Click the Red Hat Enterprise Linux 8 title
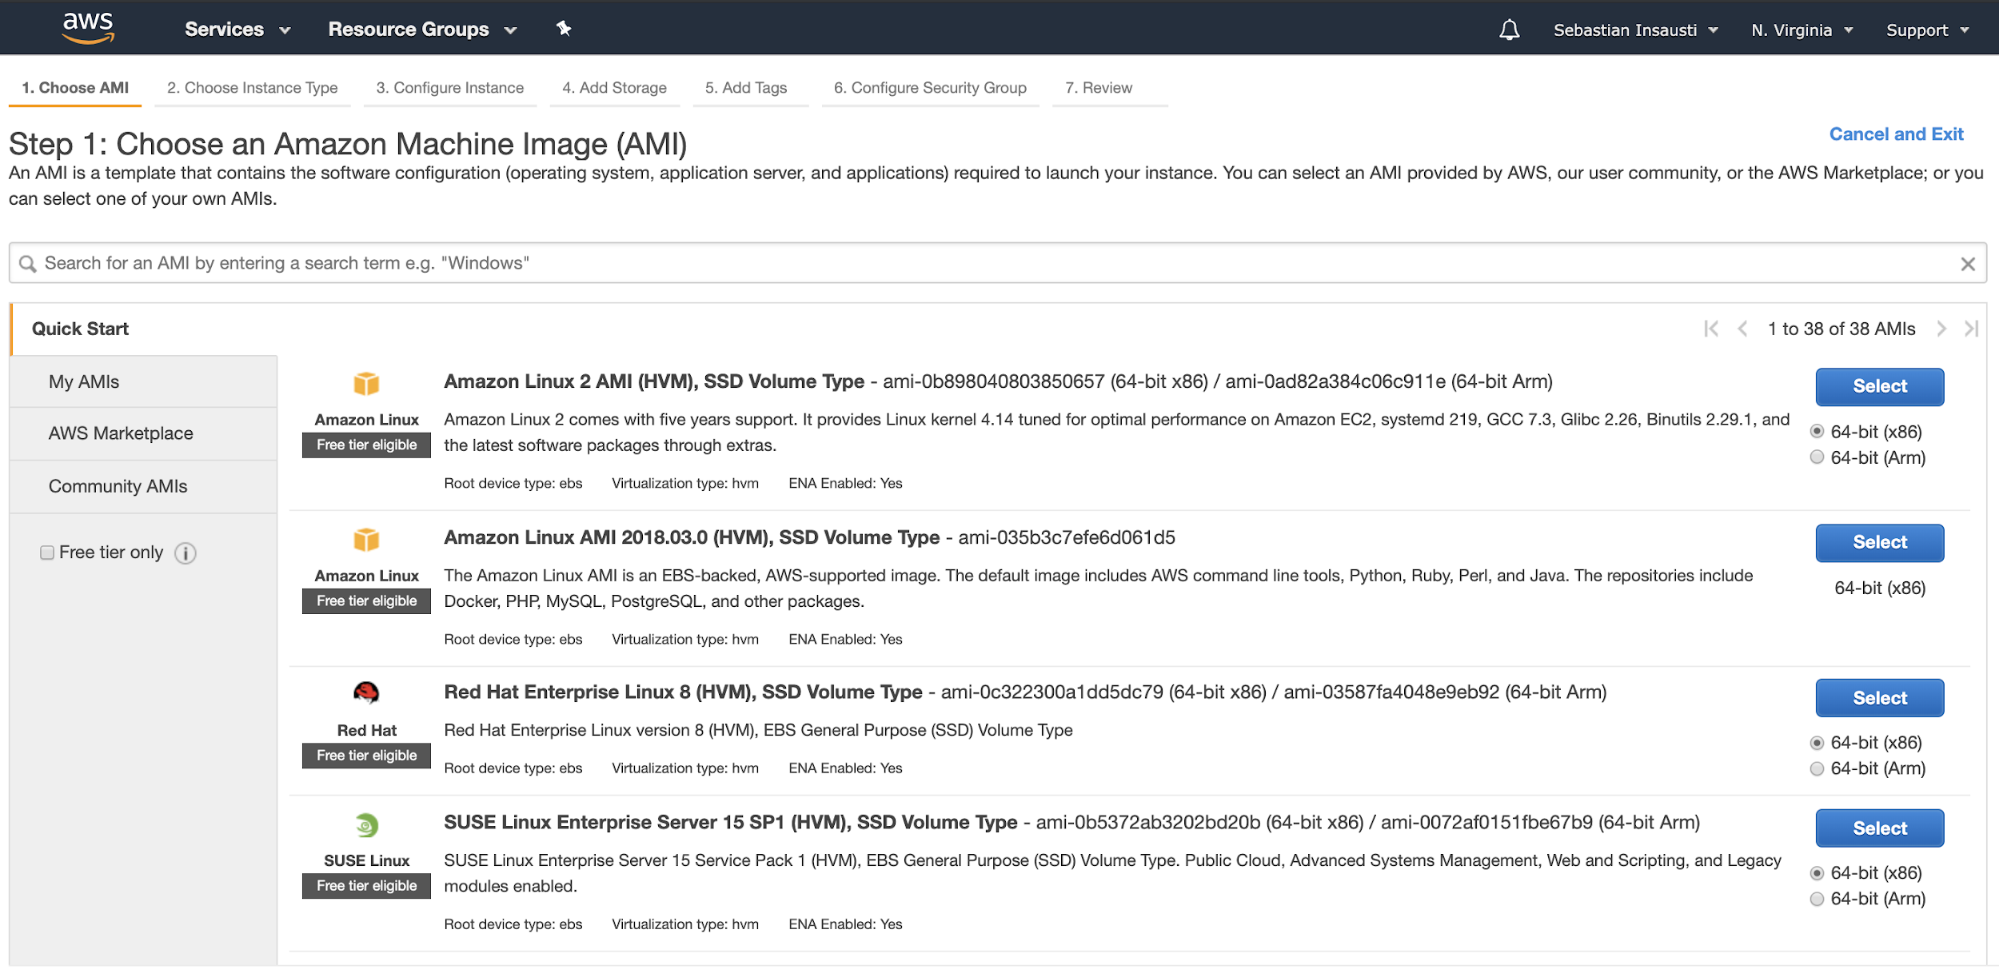This screenshot has width=1999, height=977. (683, 692)
